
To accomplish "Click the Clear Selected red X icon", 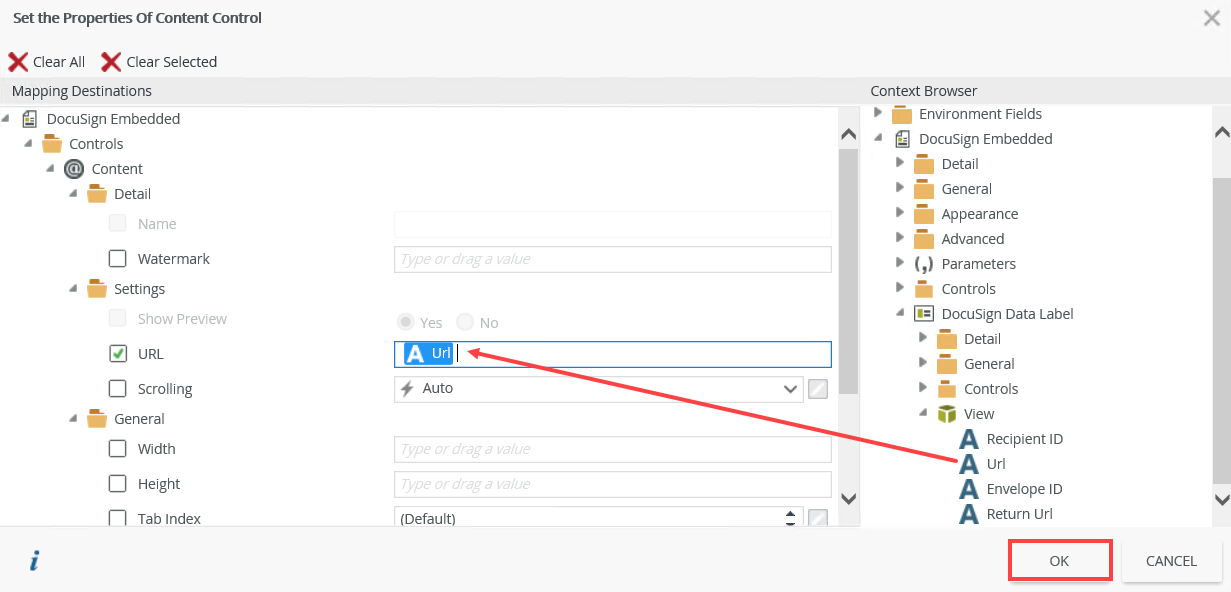I will pos(111,62).
